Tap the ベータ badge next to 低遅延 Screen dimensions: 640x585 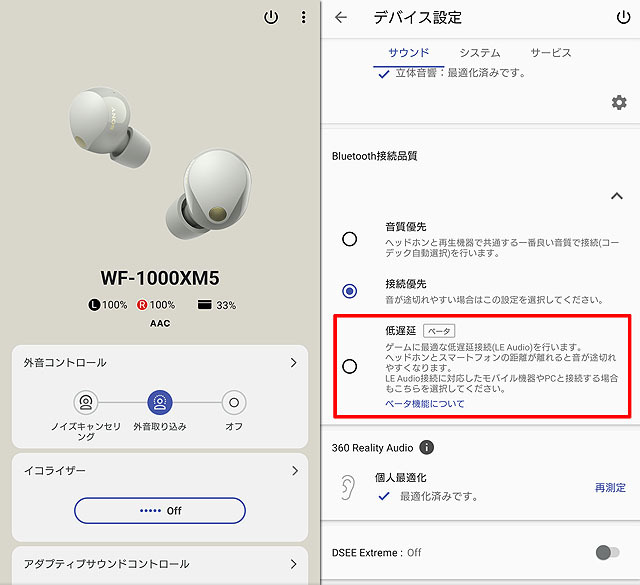439,331
